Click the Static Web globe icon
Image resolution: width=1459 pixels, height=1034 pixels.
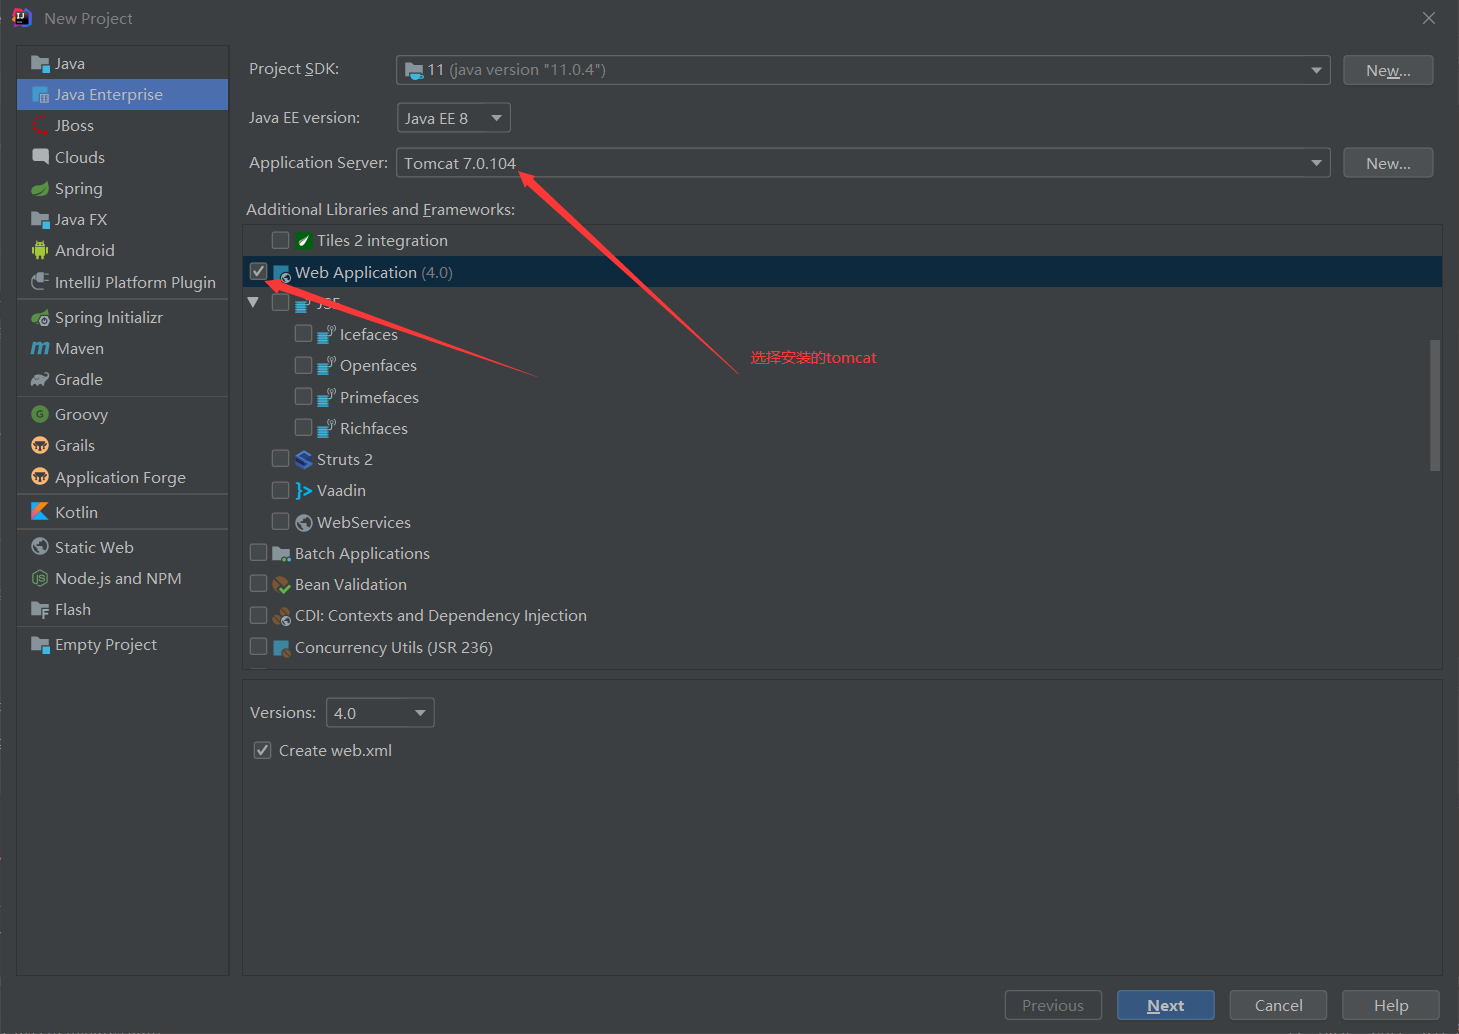coord(40,547)
